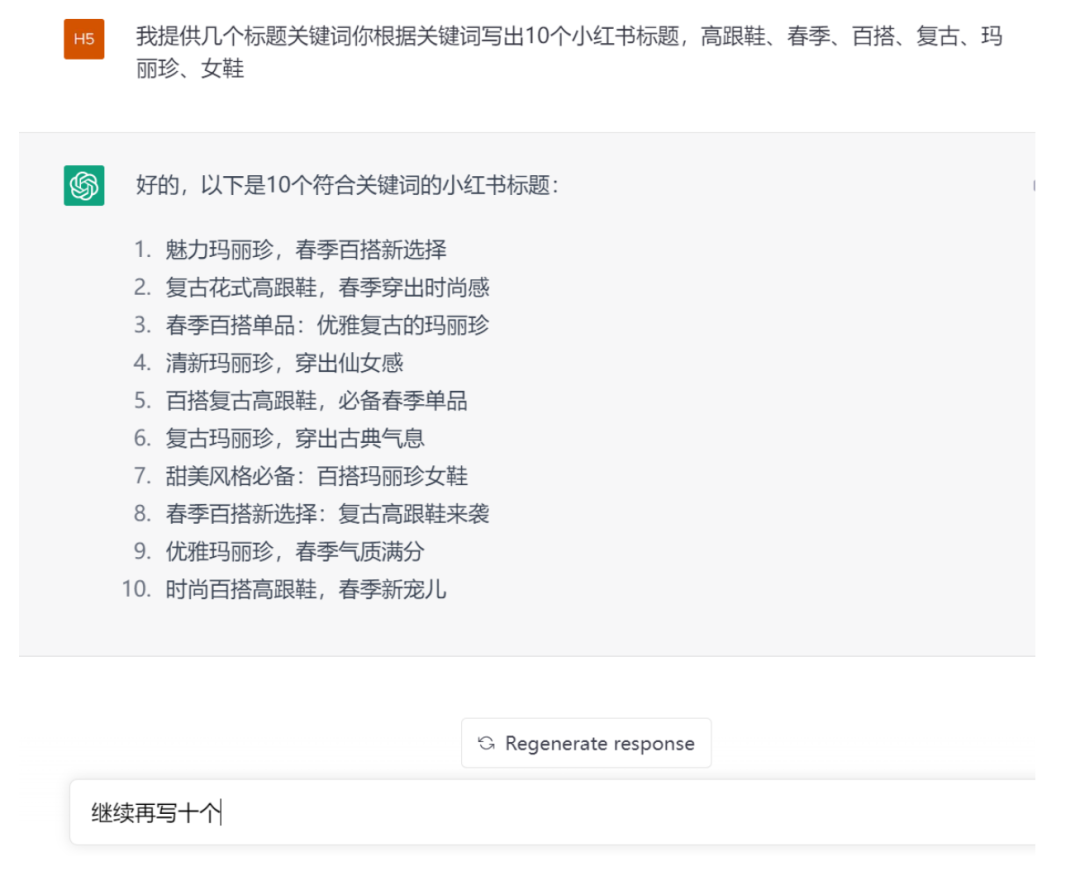The width and height of the screenshot is (1080, 871).
Task: Click the green ChatGPT assistant avatar icon
Action: 83,184
